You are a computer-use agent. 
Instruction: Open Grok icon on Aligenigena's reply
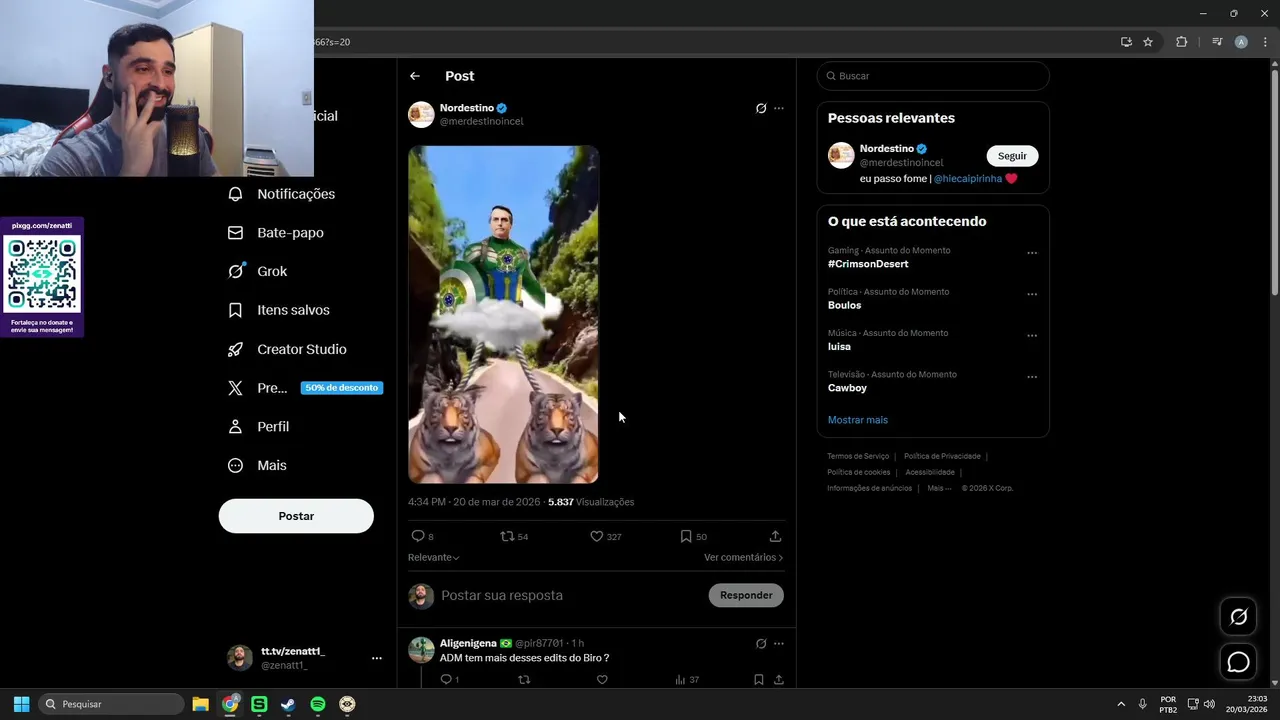point(761,644)
